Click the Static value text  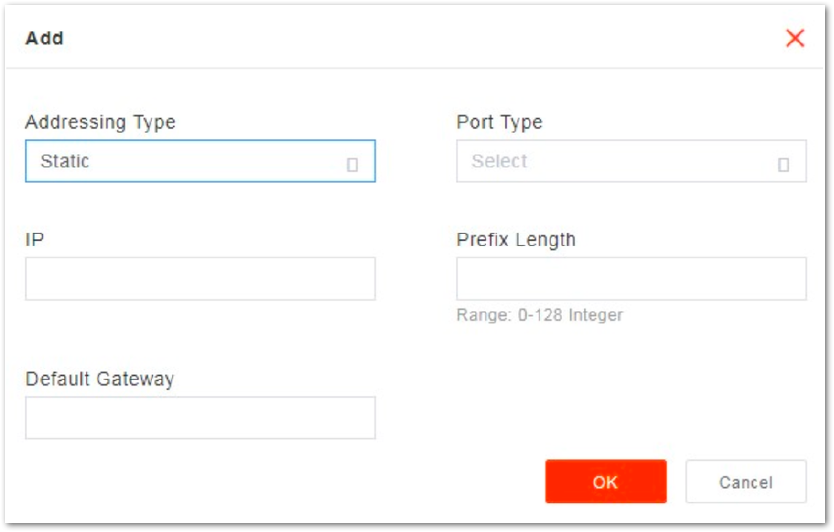[x=65, y=161]
